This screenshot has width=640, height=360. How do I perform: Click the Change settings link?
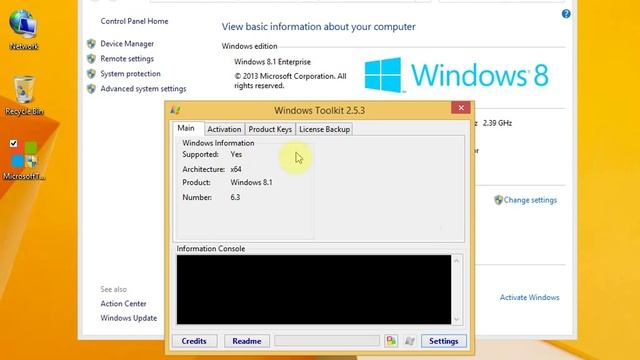[x=530, y=200]
